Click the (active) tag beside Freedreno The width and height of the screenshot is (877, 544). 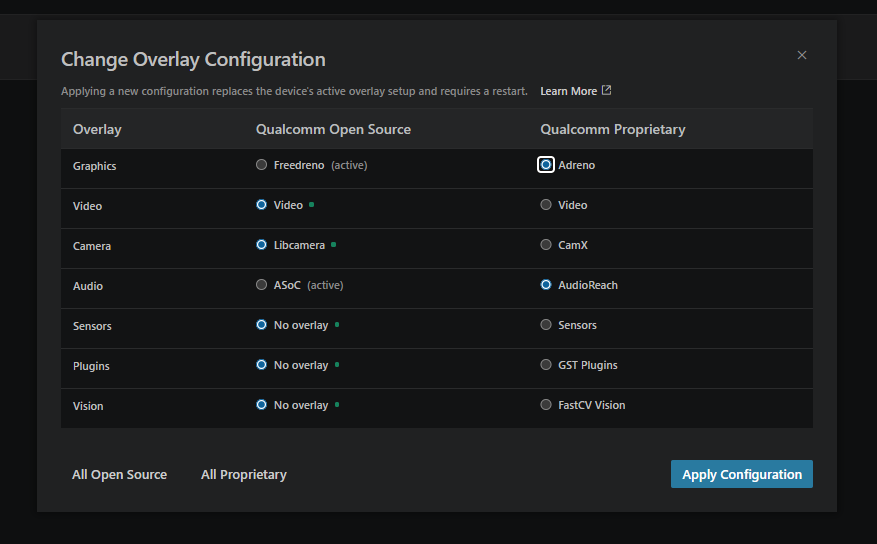(349, 165)
